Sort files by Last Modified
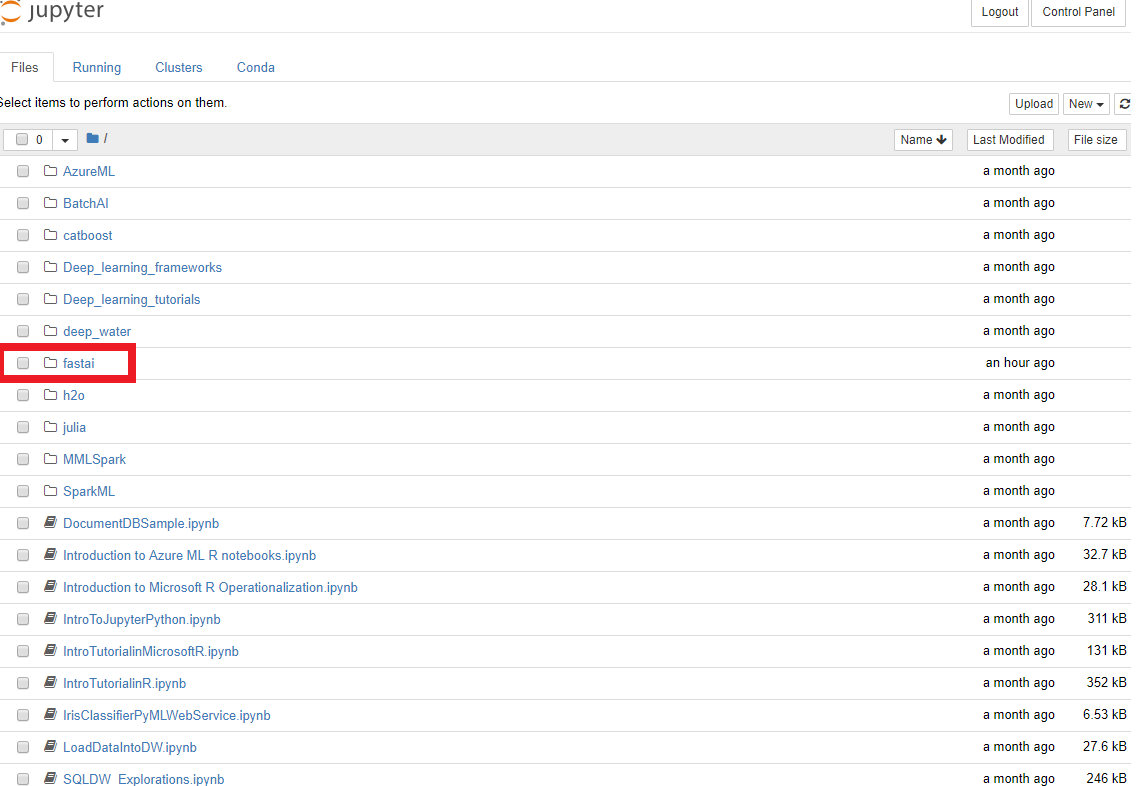The height and width of the screenshot is (786, 1136). coord(1008,140)
